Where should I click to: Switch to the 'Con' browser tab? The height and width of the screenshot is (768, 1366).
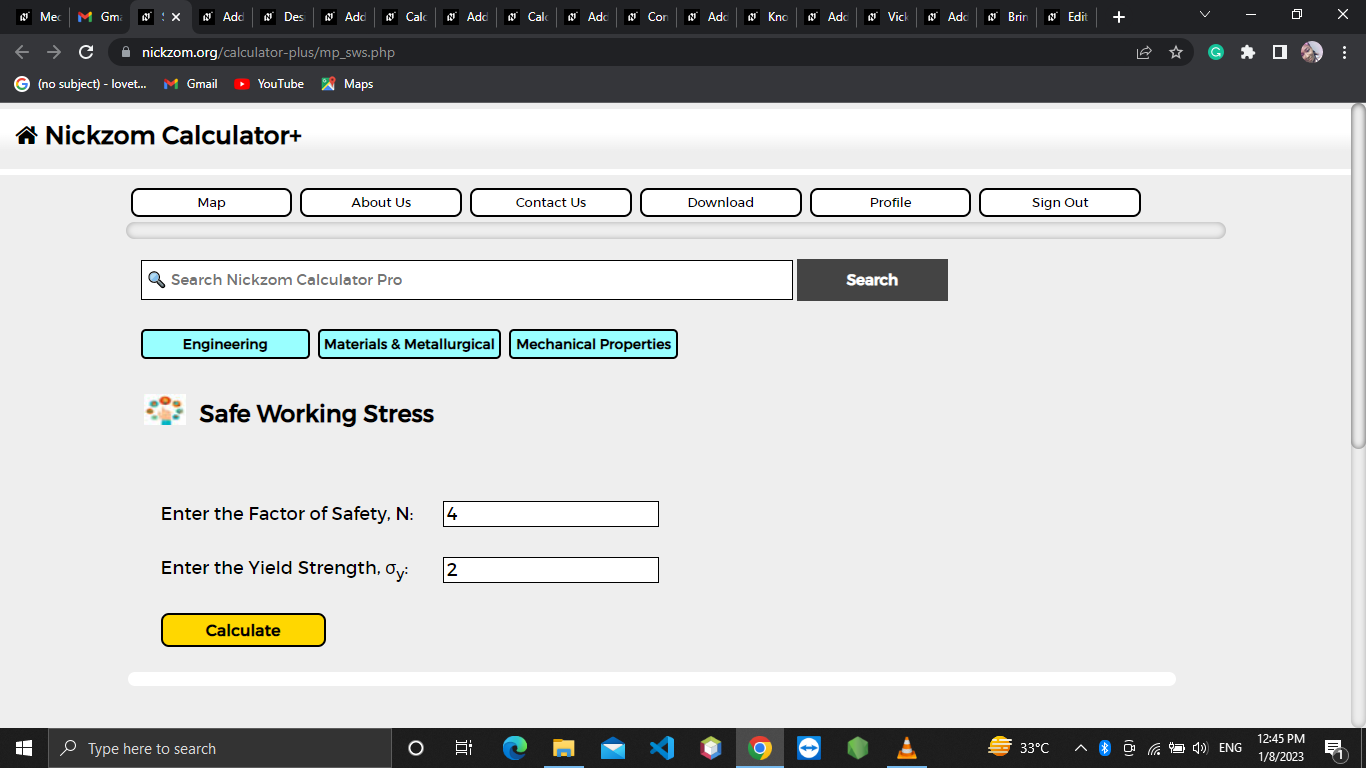tap(647, 17)
